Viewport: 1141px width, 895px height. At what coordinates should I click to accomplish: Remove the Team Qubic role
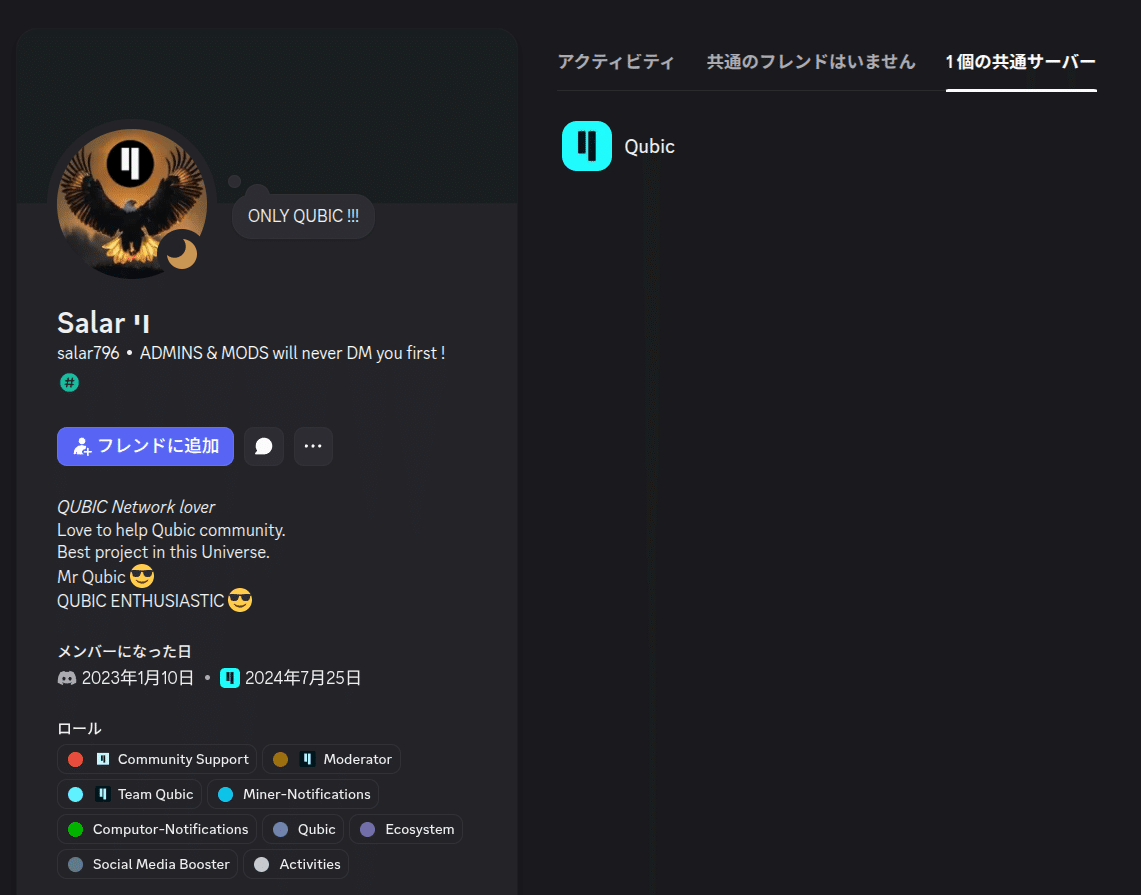point(129,794)
